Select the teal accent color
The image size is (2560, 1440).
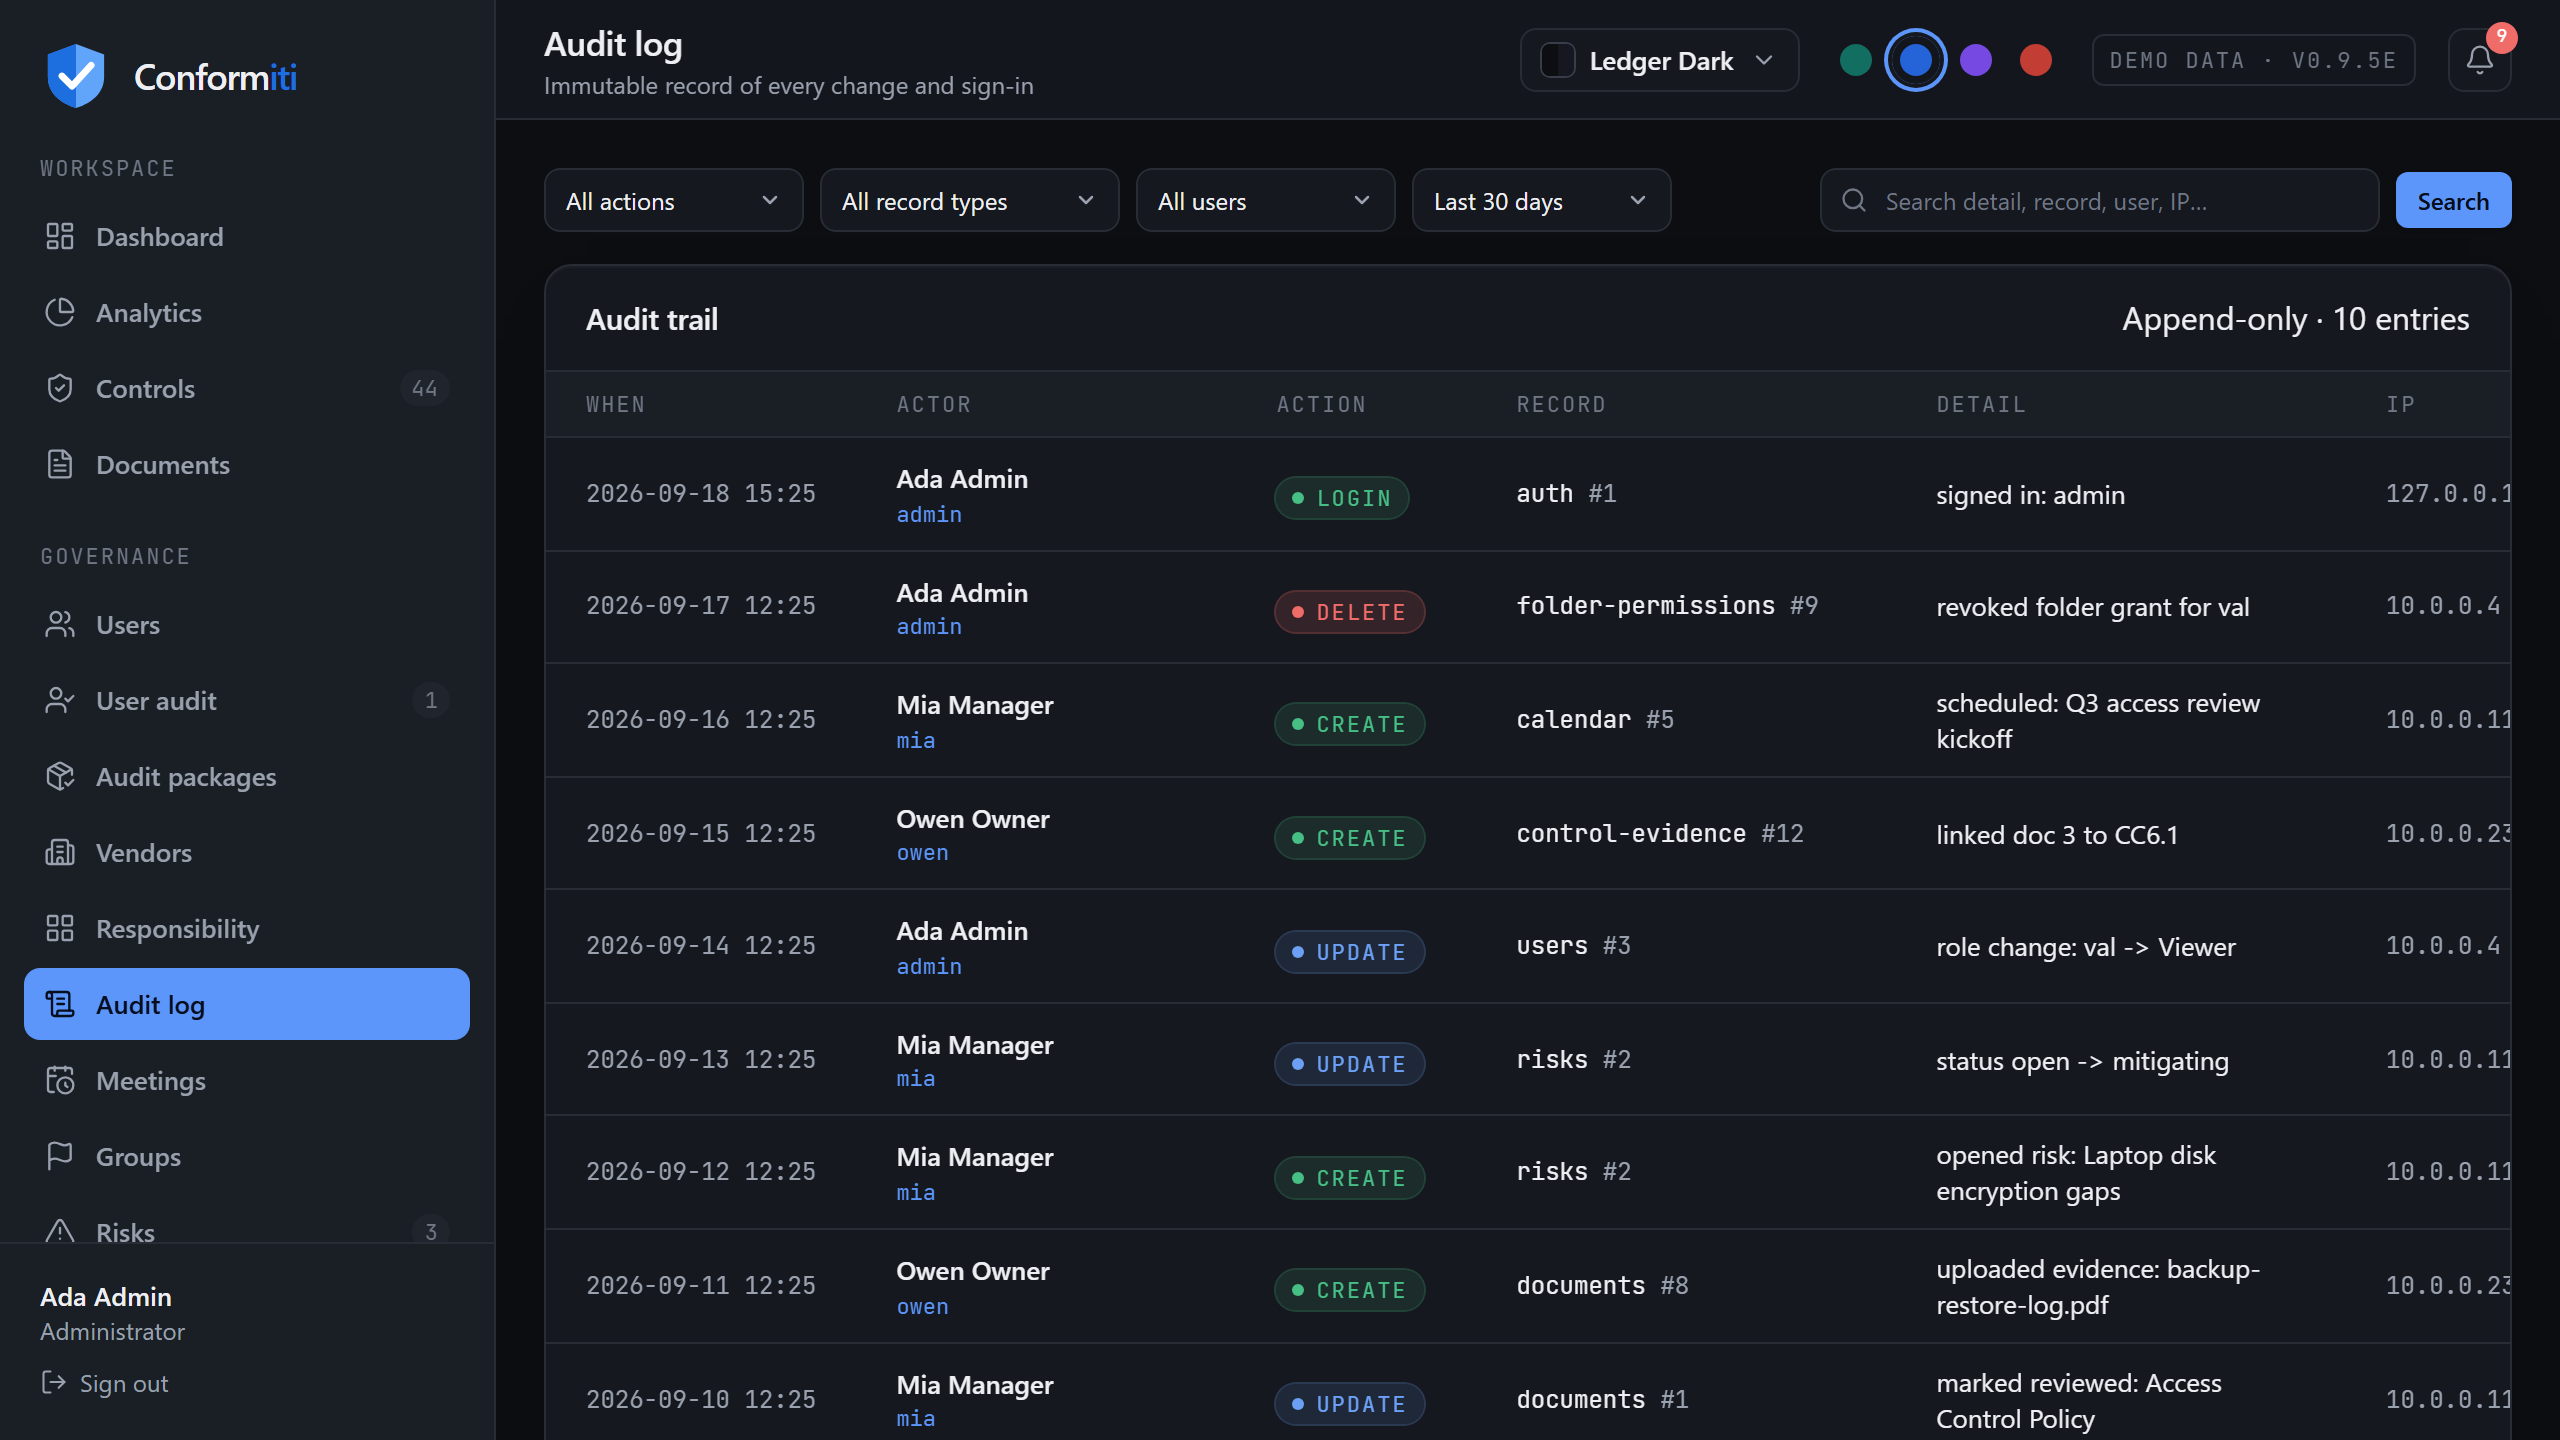point(1855,60)
